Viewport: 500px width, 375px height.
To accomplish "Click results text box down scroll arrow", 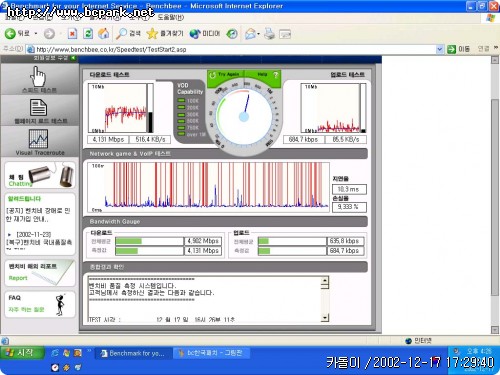I will tap(325, 318).
